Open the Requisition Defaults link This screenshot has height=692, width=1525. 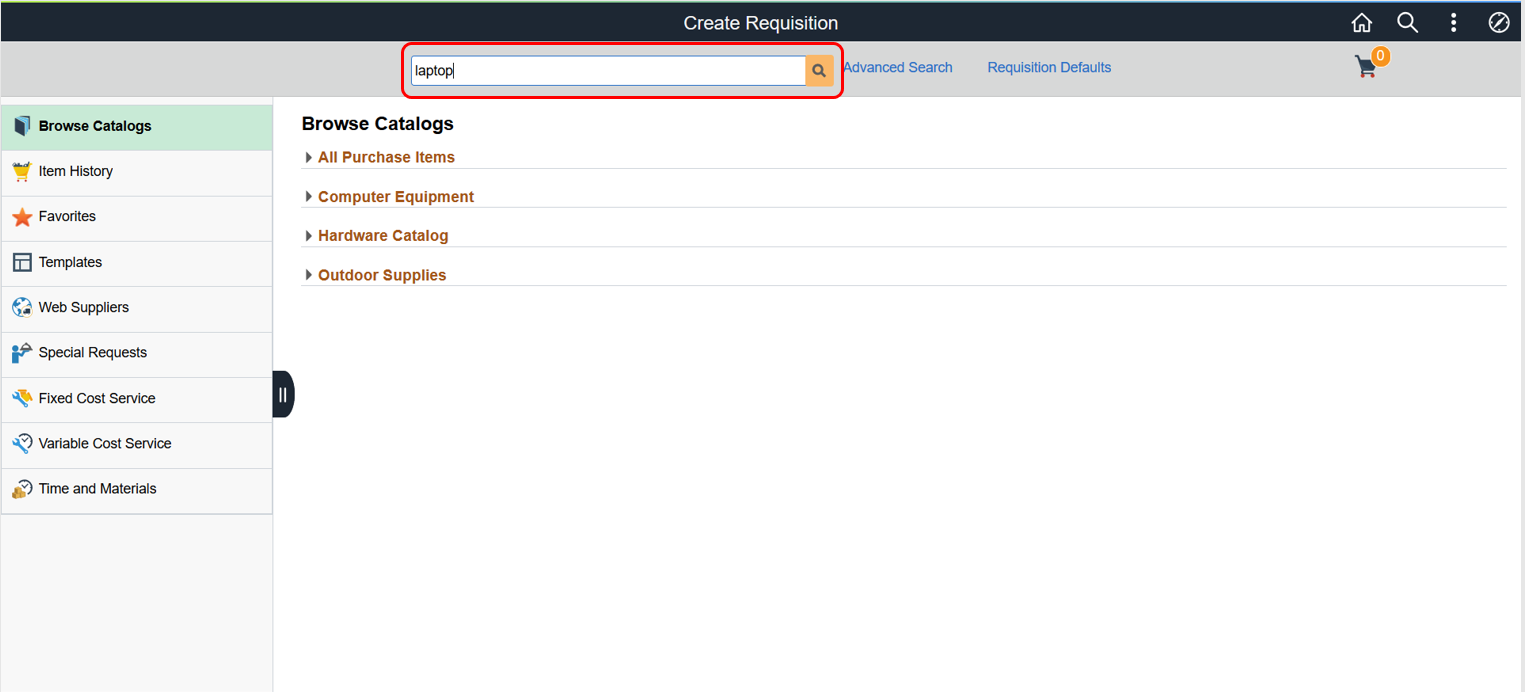click(1049, 67)
